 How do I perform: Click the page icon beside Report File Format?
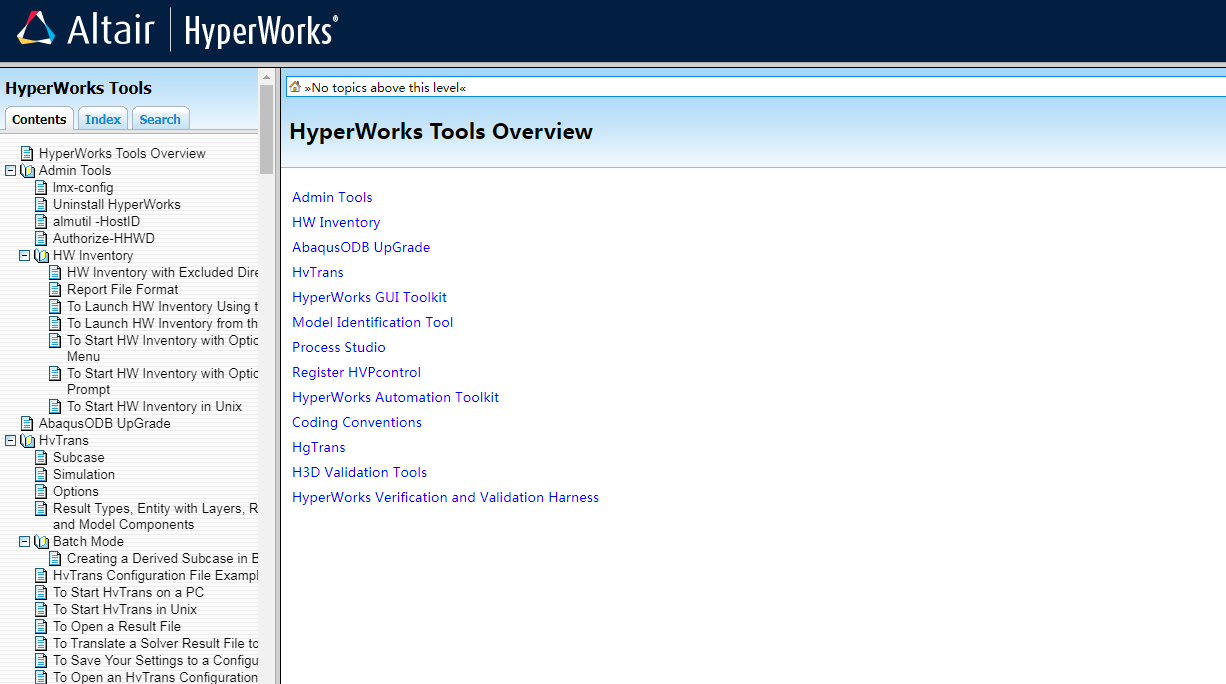click(55, 289)
